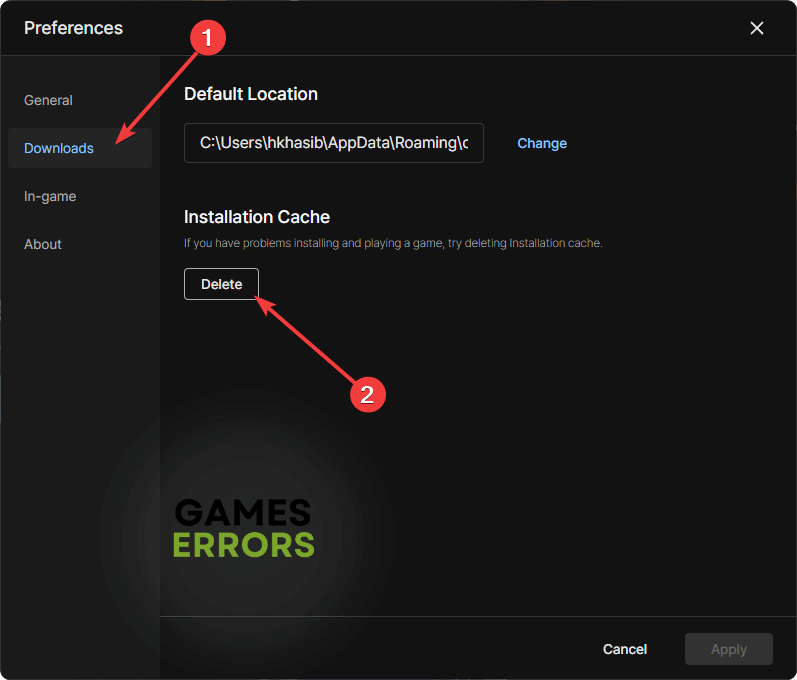Click the Default Location heading
This screenshot has height=680, width=797.
(x=251, y=94)
